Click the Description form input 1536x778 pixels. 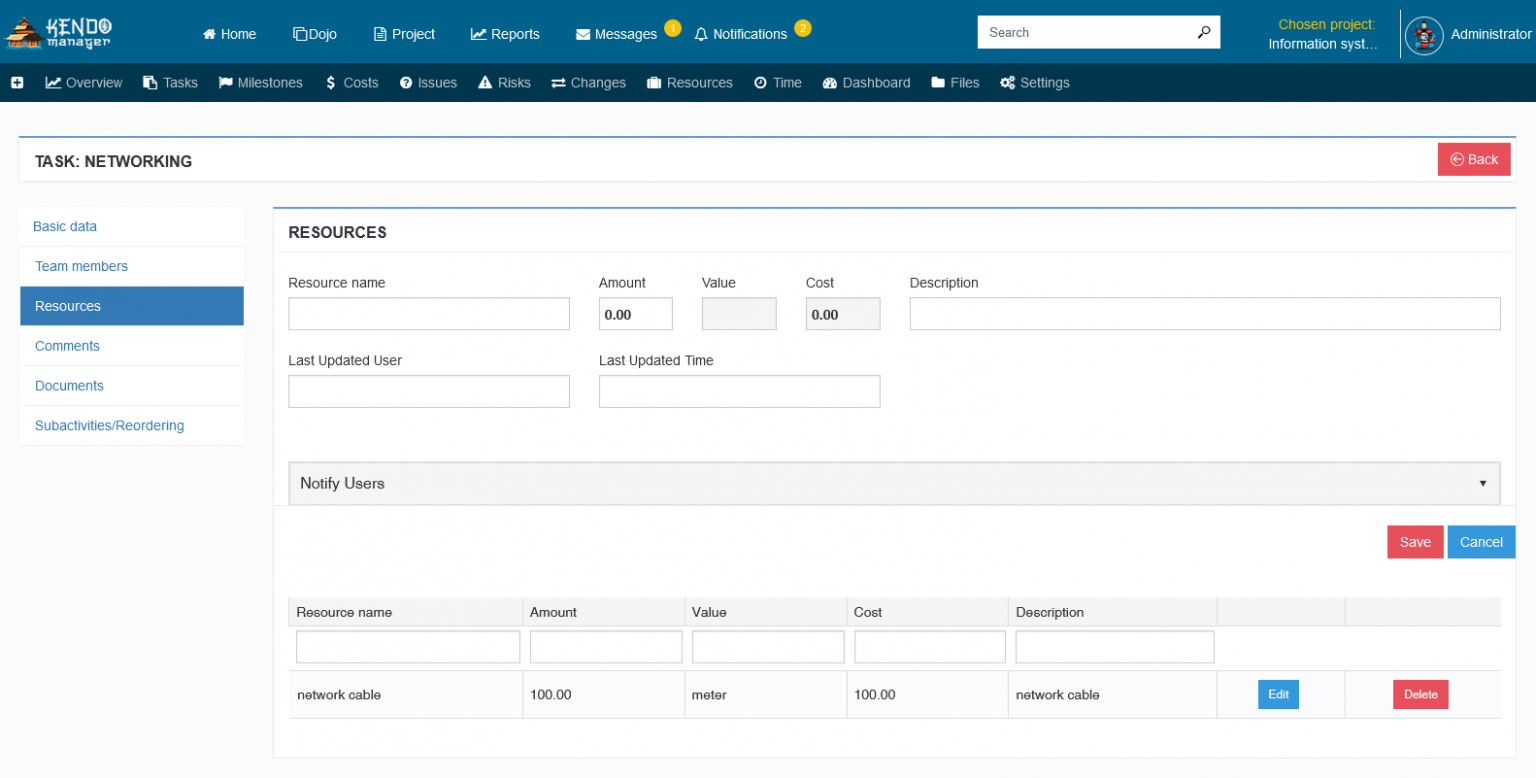(1205, 314)
